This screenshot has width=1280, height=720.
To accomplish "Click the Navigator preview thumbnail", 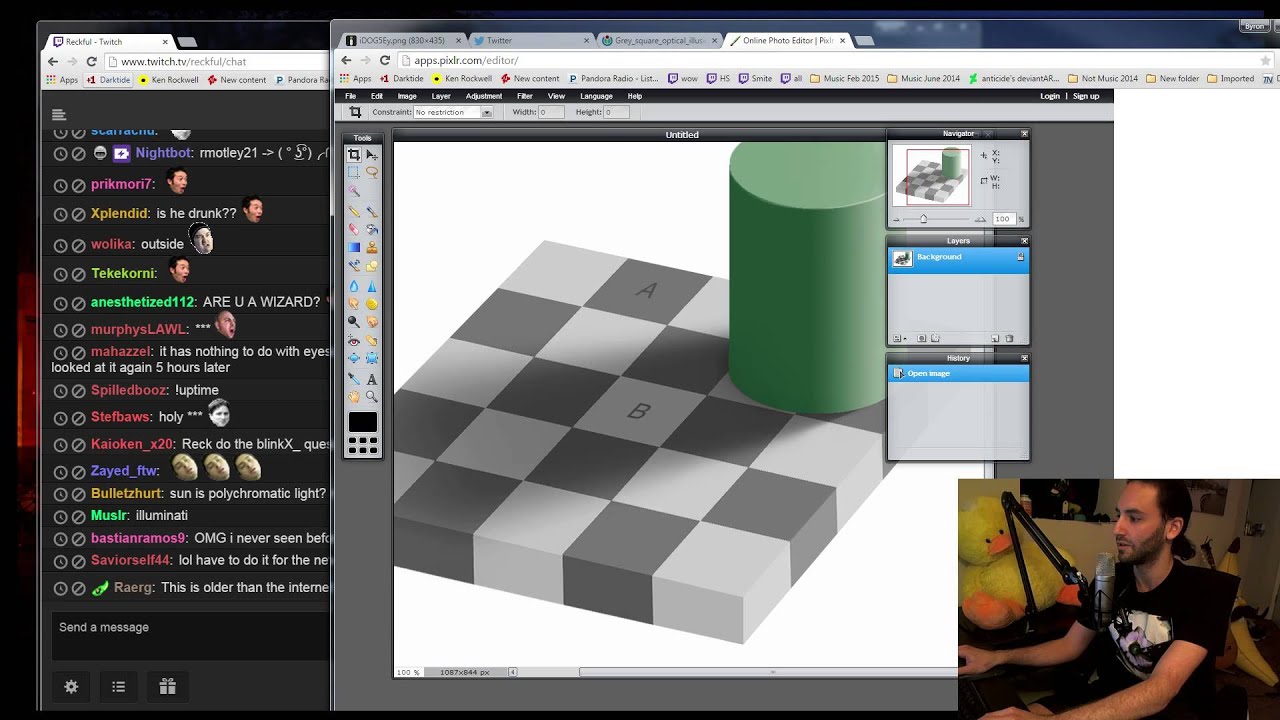I will pos(931,176).
